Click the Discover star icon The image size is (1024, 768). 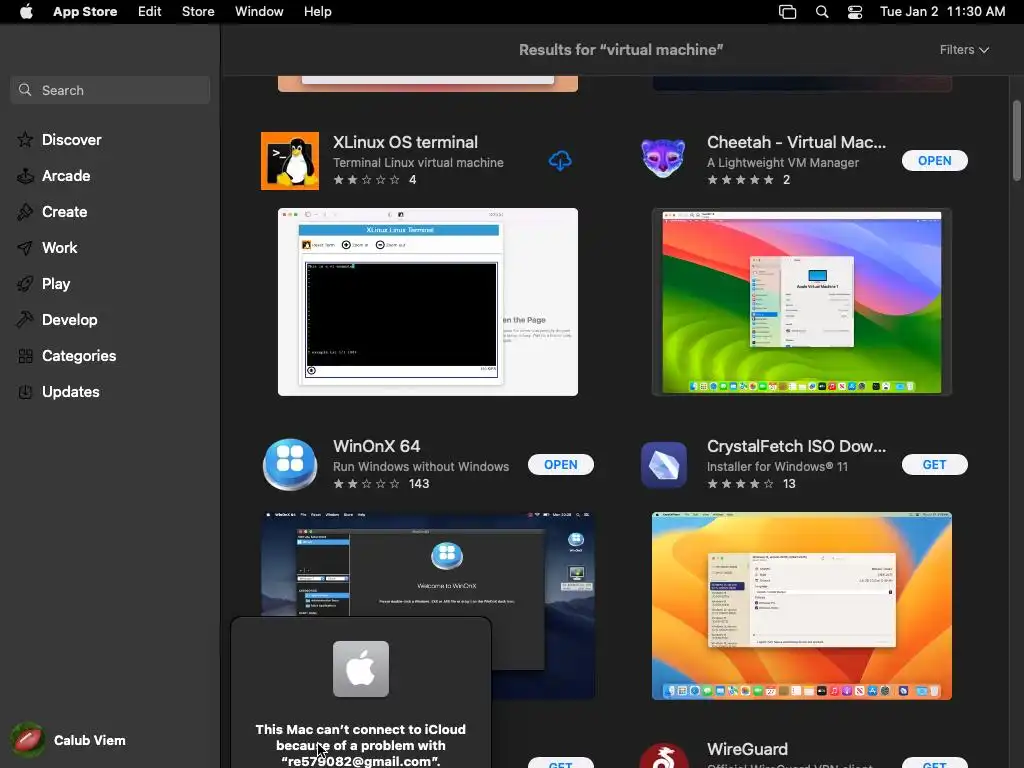(x=25, y=140)
